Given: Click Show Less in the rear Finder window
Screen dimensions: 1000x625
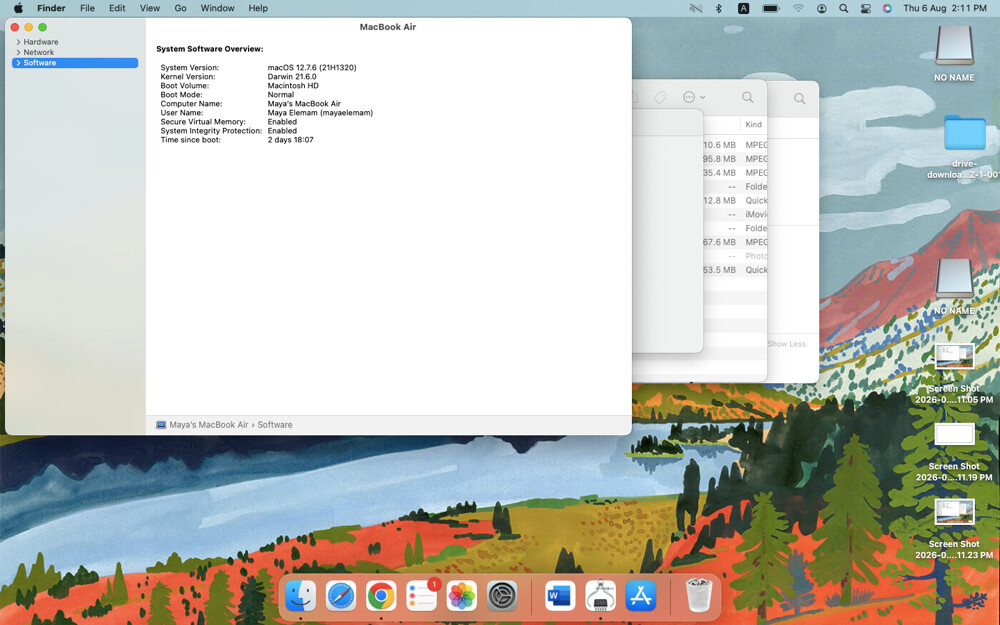Looking at the screenshot, I should 786,344.
